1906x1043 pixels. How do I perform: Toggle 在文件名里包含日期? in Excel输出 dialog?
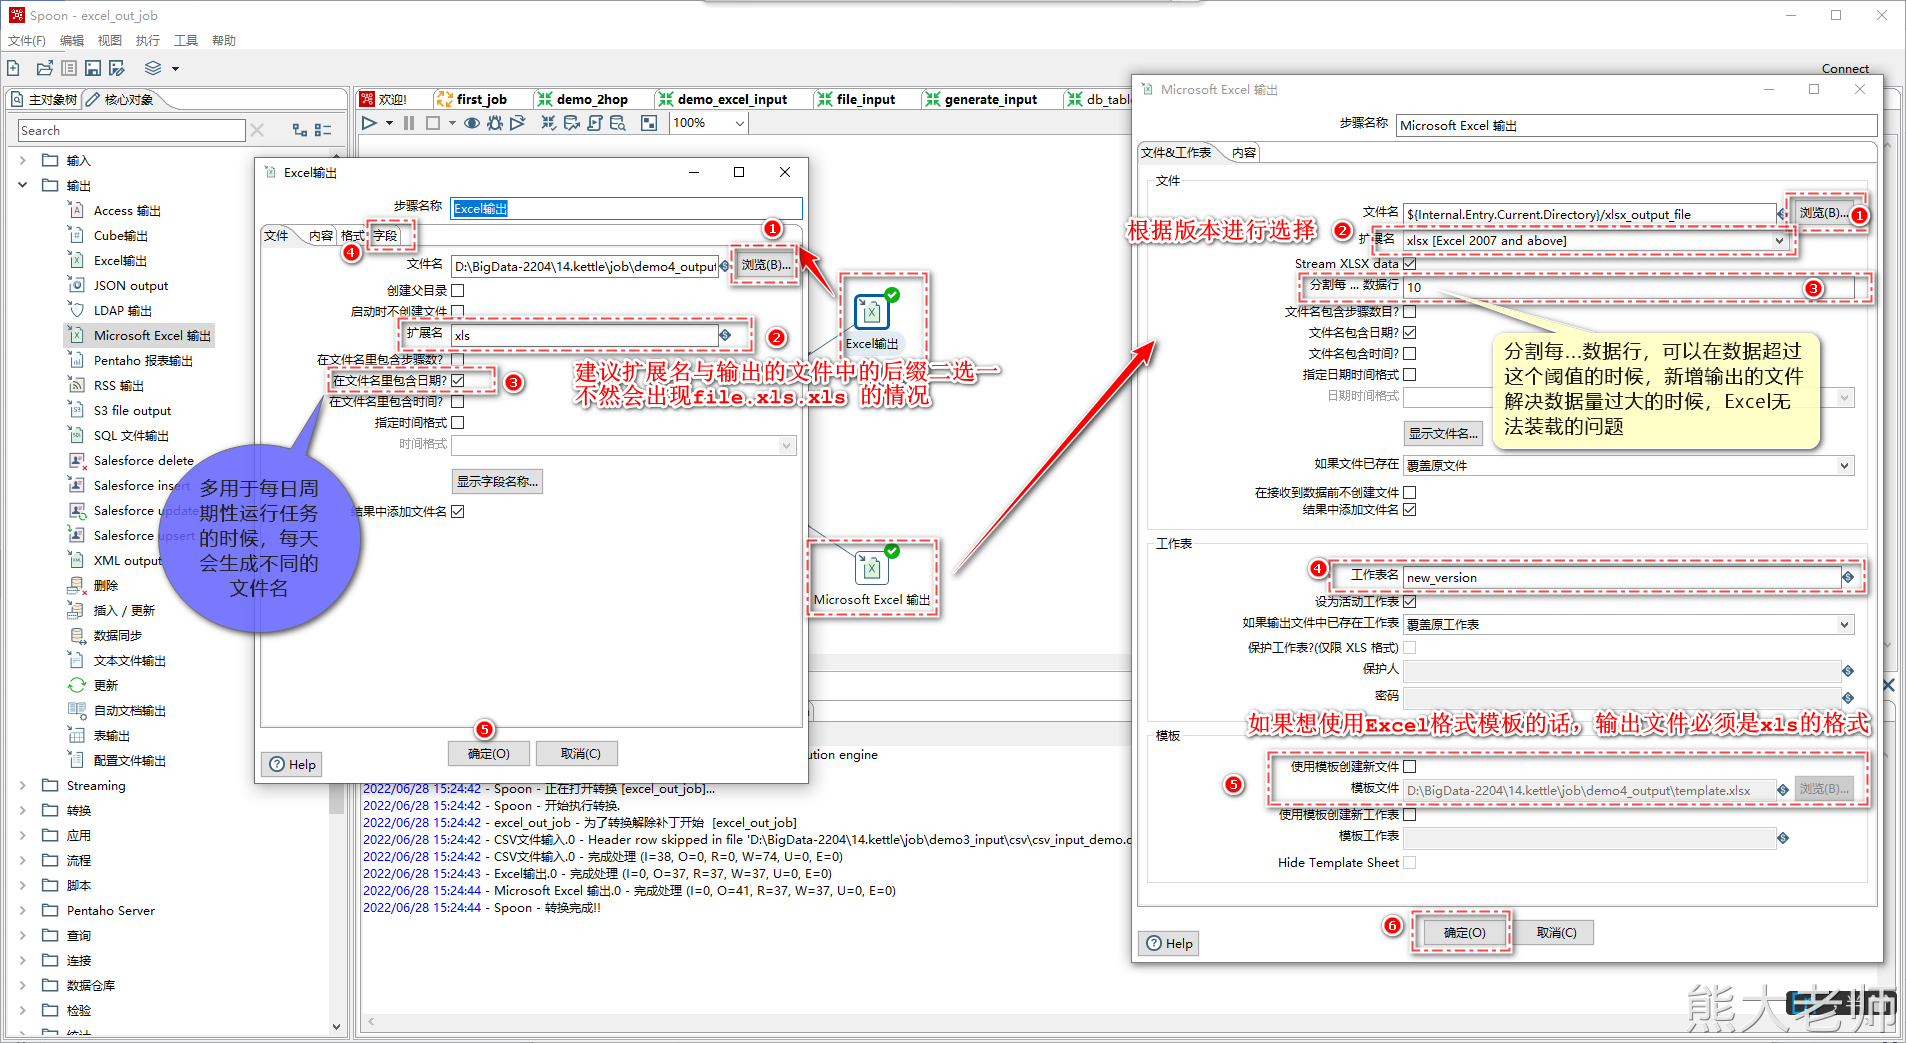pos(458,380)
